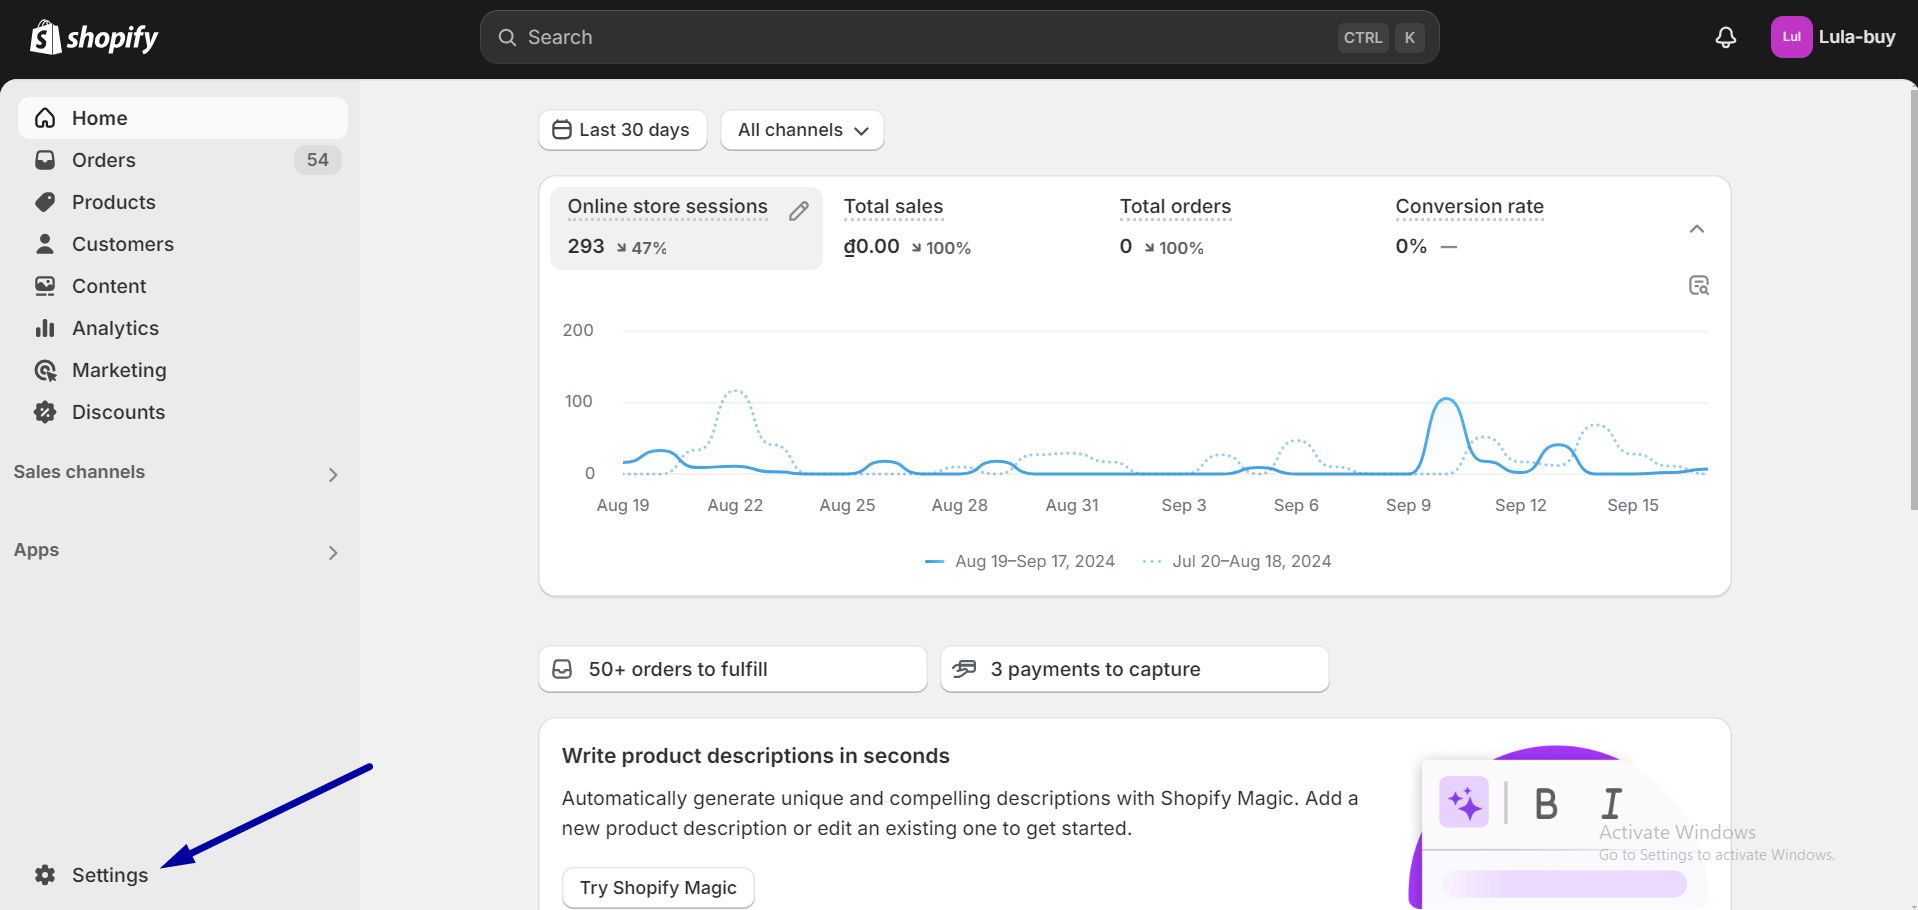
Task: Click the orders to fulfill inbox icon
Action: [x=562, y=669]
